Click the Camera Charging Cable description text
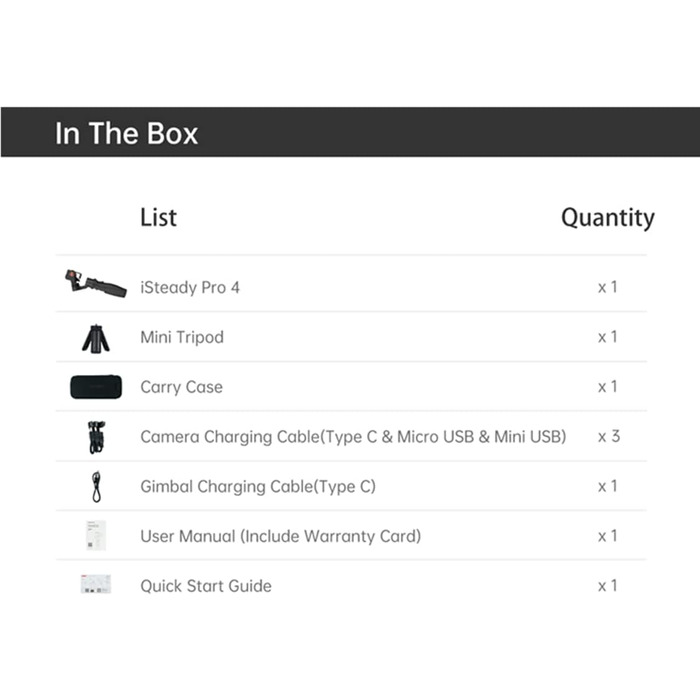 353,437
